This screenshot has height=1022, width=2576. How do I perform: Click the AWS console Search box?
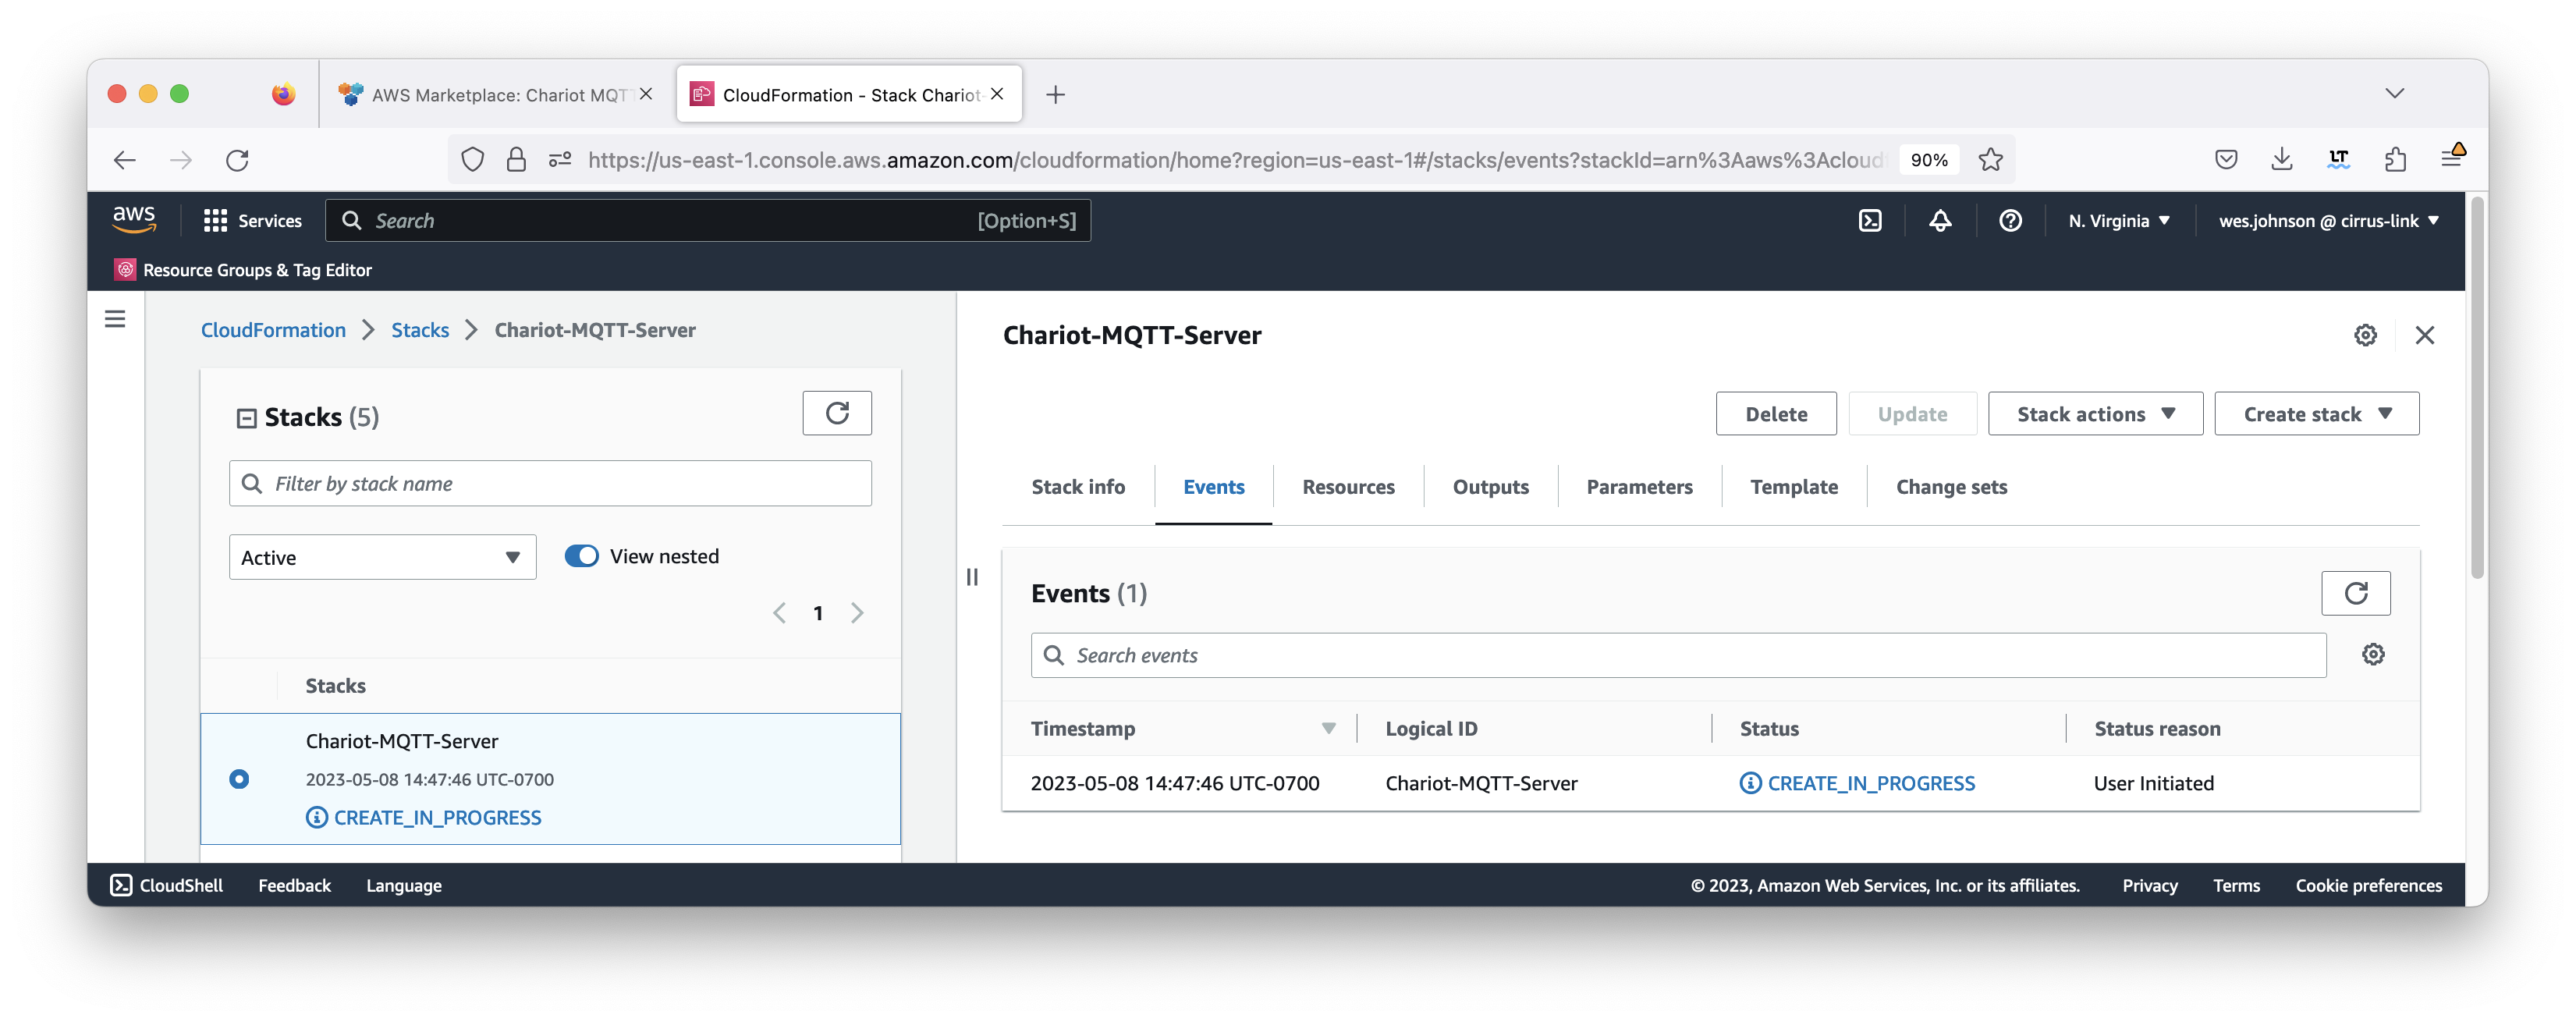[x=707, y=220]
